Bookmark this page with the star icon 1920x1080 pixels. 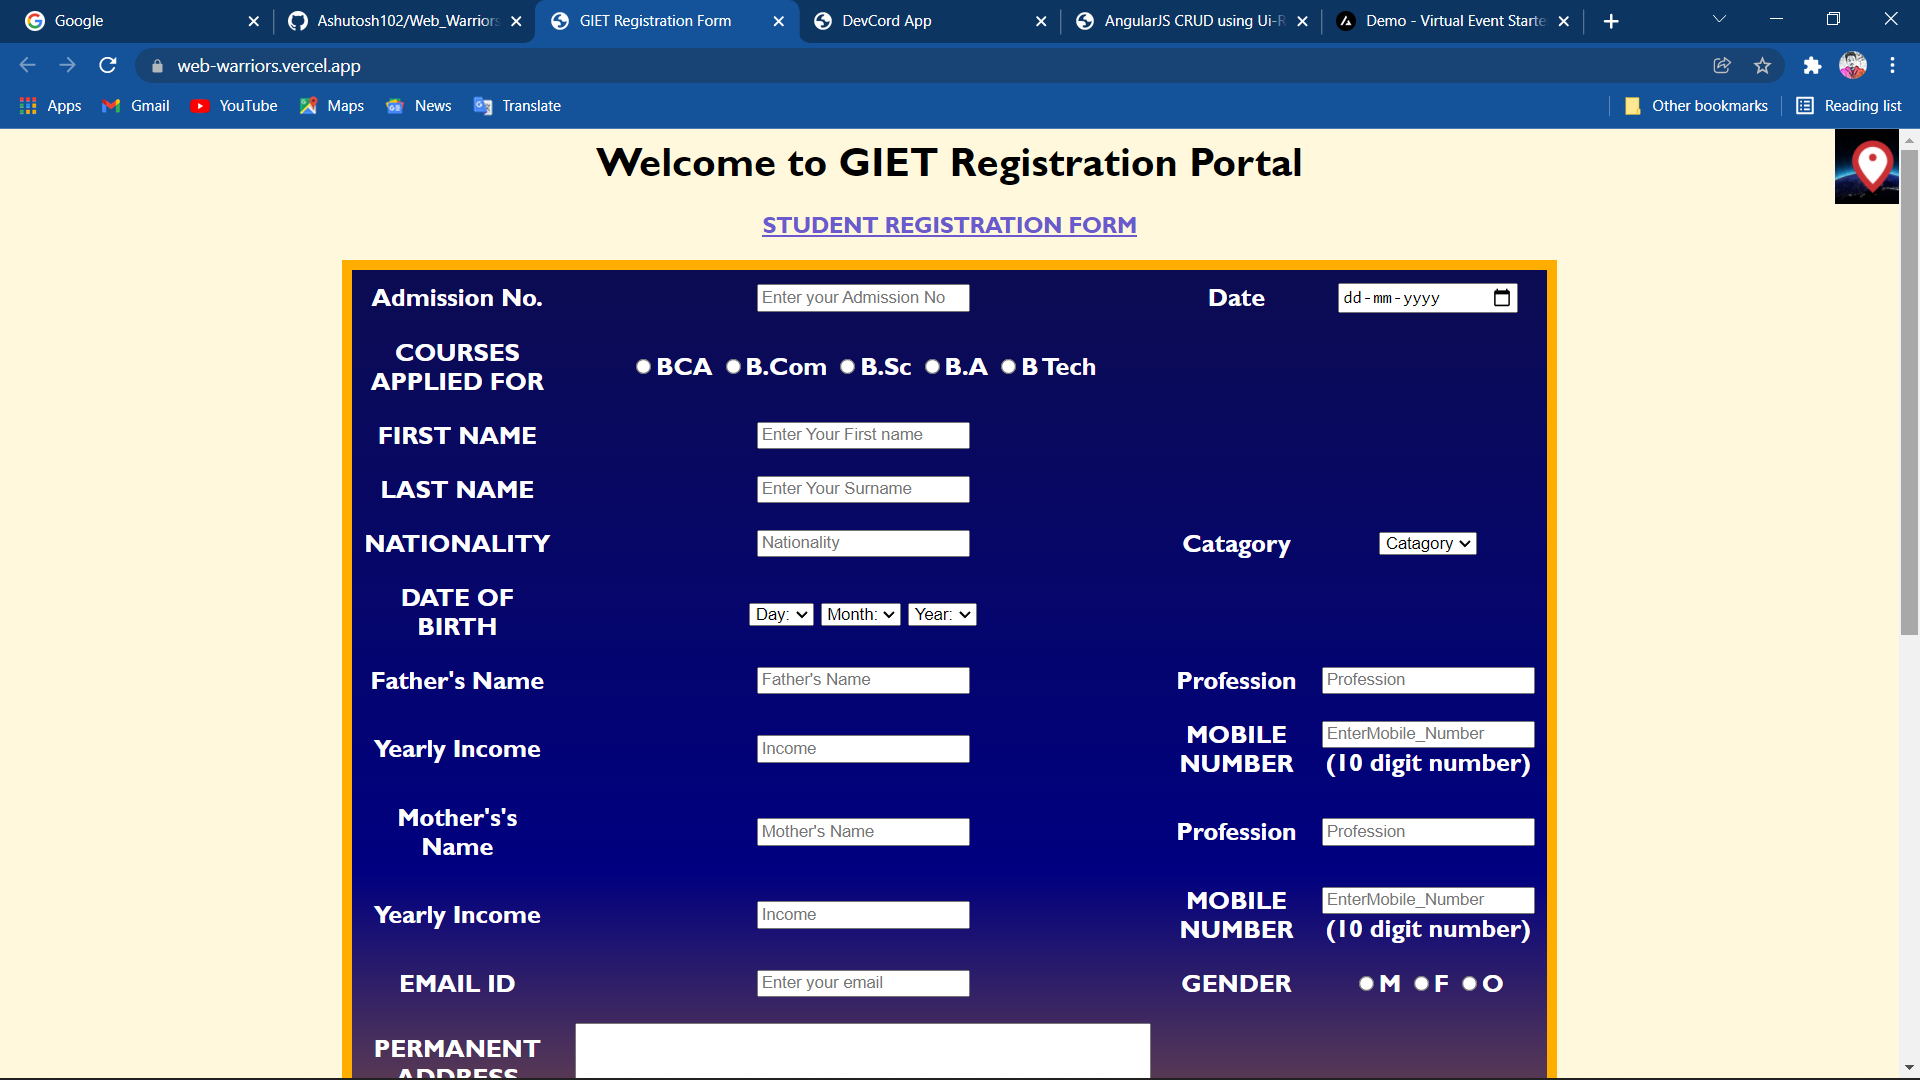click(1762, 66)
